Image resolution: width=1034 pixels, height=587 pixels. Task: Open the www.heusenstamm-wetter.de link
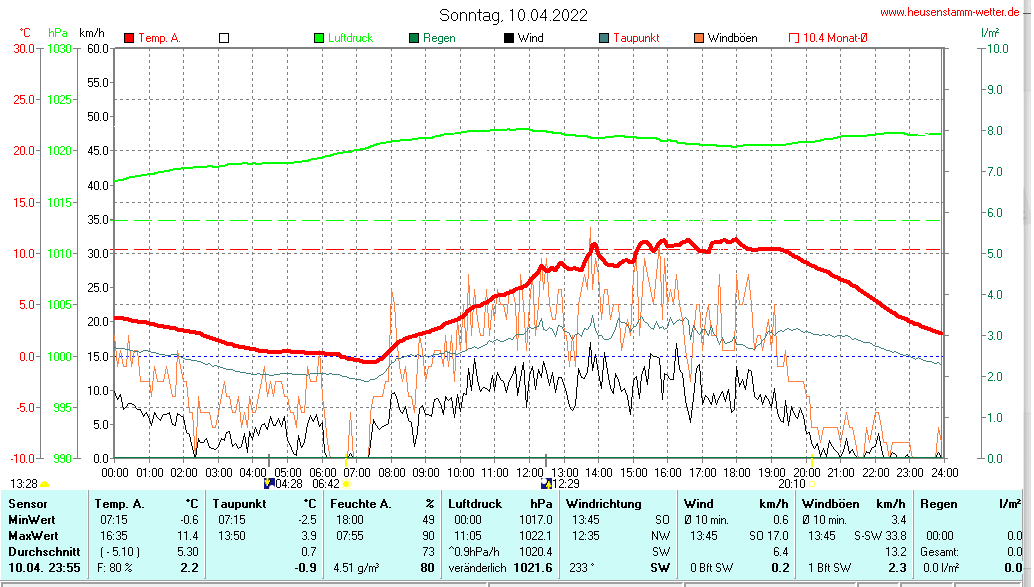[x=953, y=11]
